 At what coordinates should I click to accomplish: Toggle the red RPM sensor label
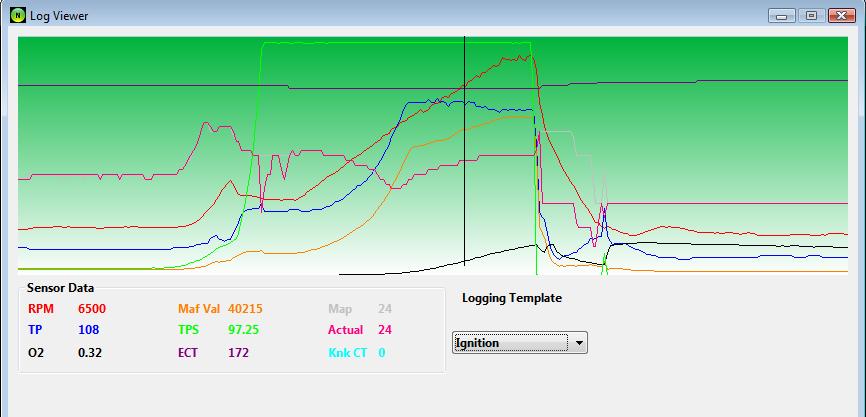point(39,309)
